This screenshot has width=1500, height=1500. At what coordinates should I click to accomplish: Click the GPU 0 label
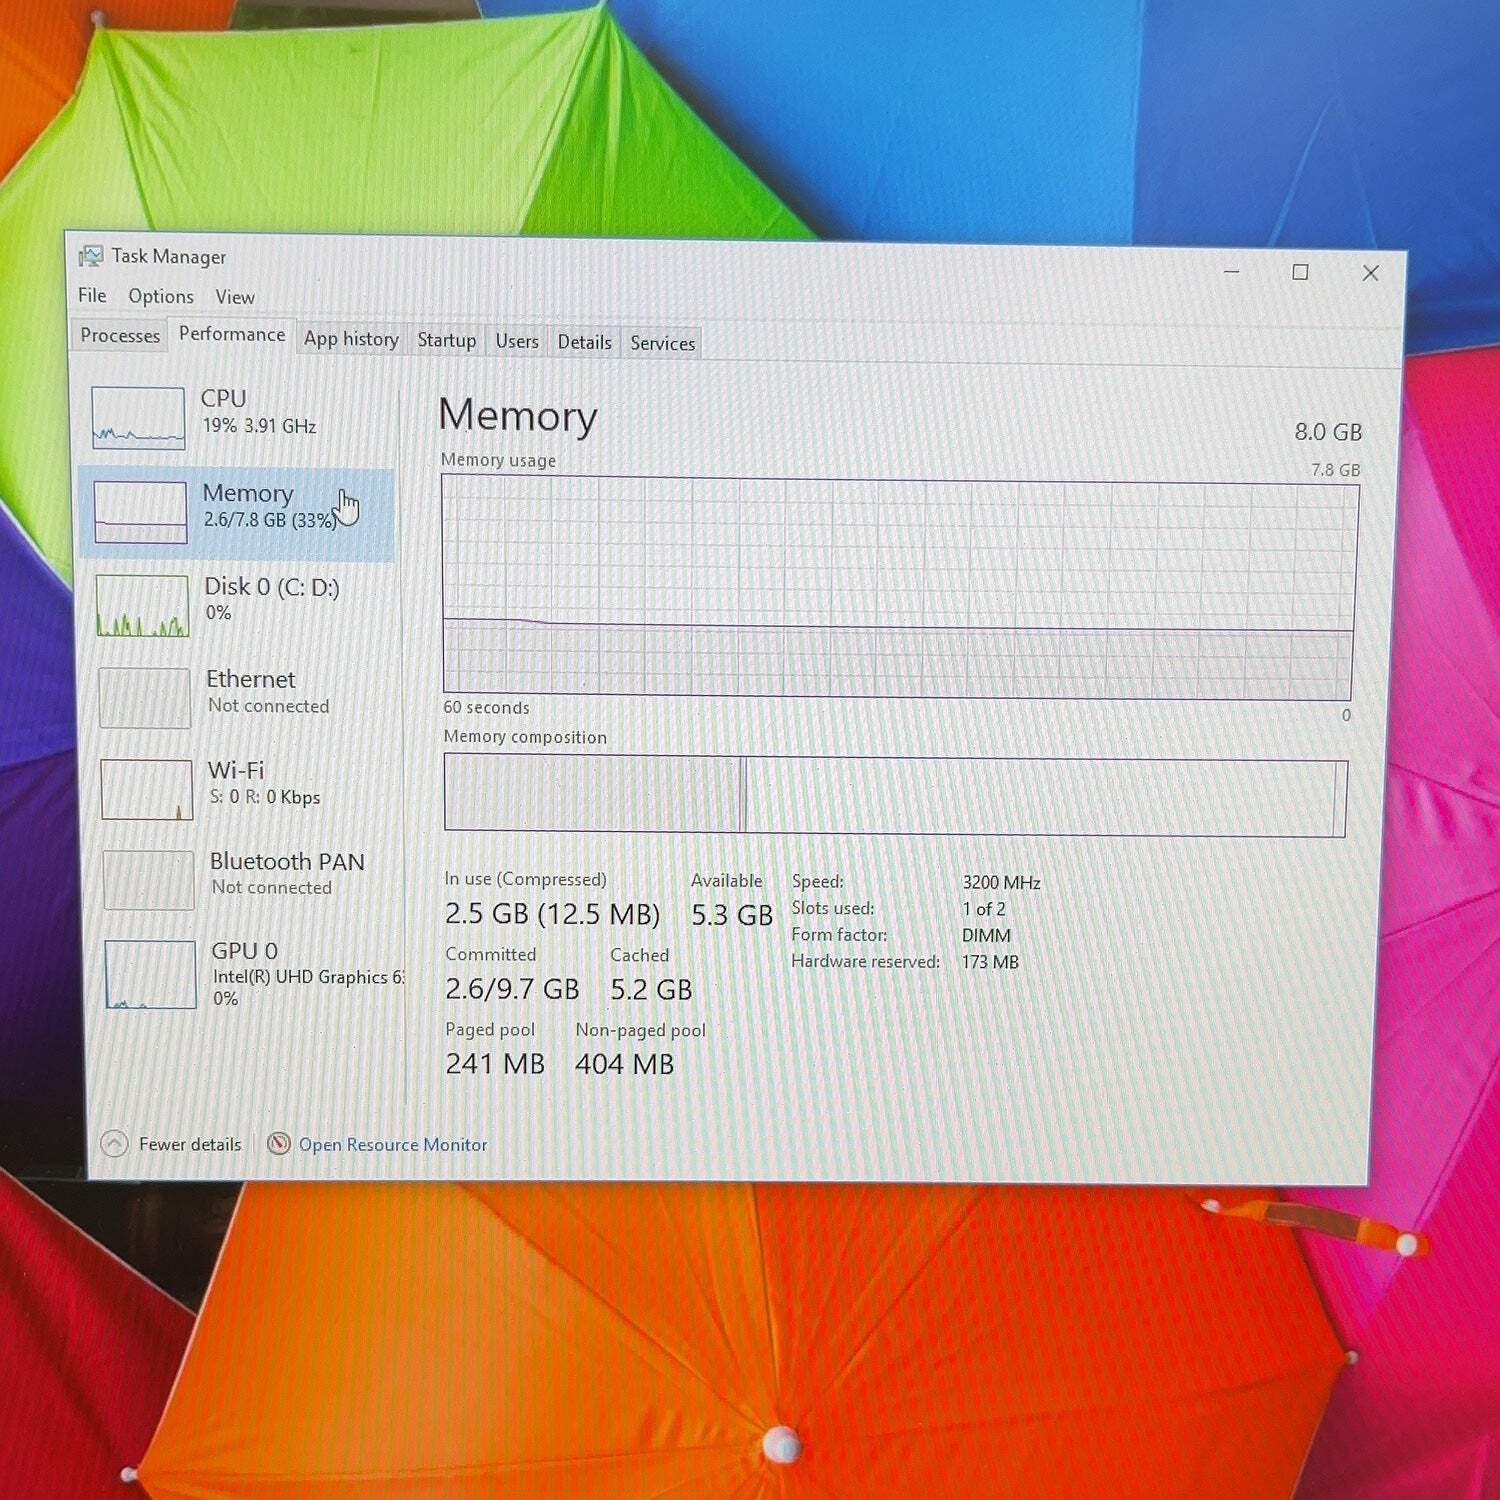point(245,950)
